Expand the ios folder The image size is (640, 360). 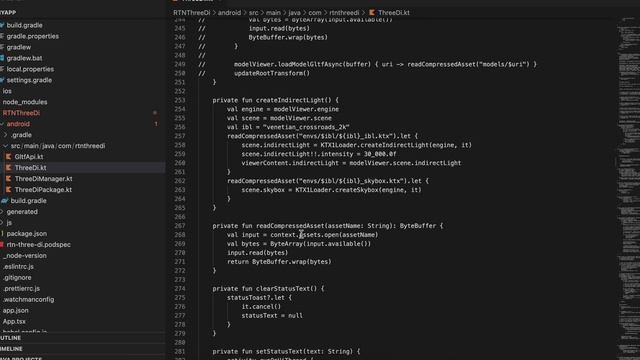pyautogui.click(x=7, y=91)
